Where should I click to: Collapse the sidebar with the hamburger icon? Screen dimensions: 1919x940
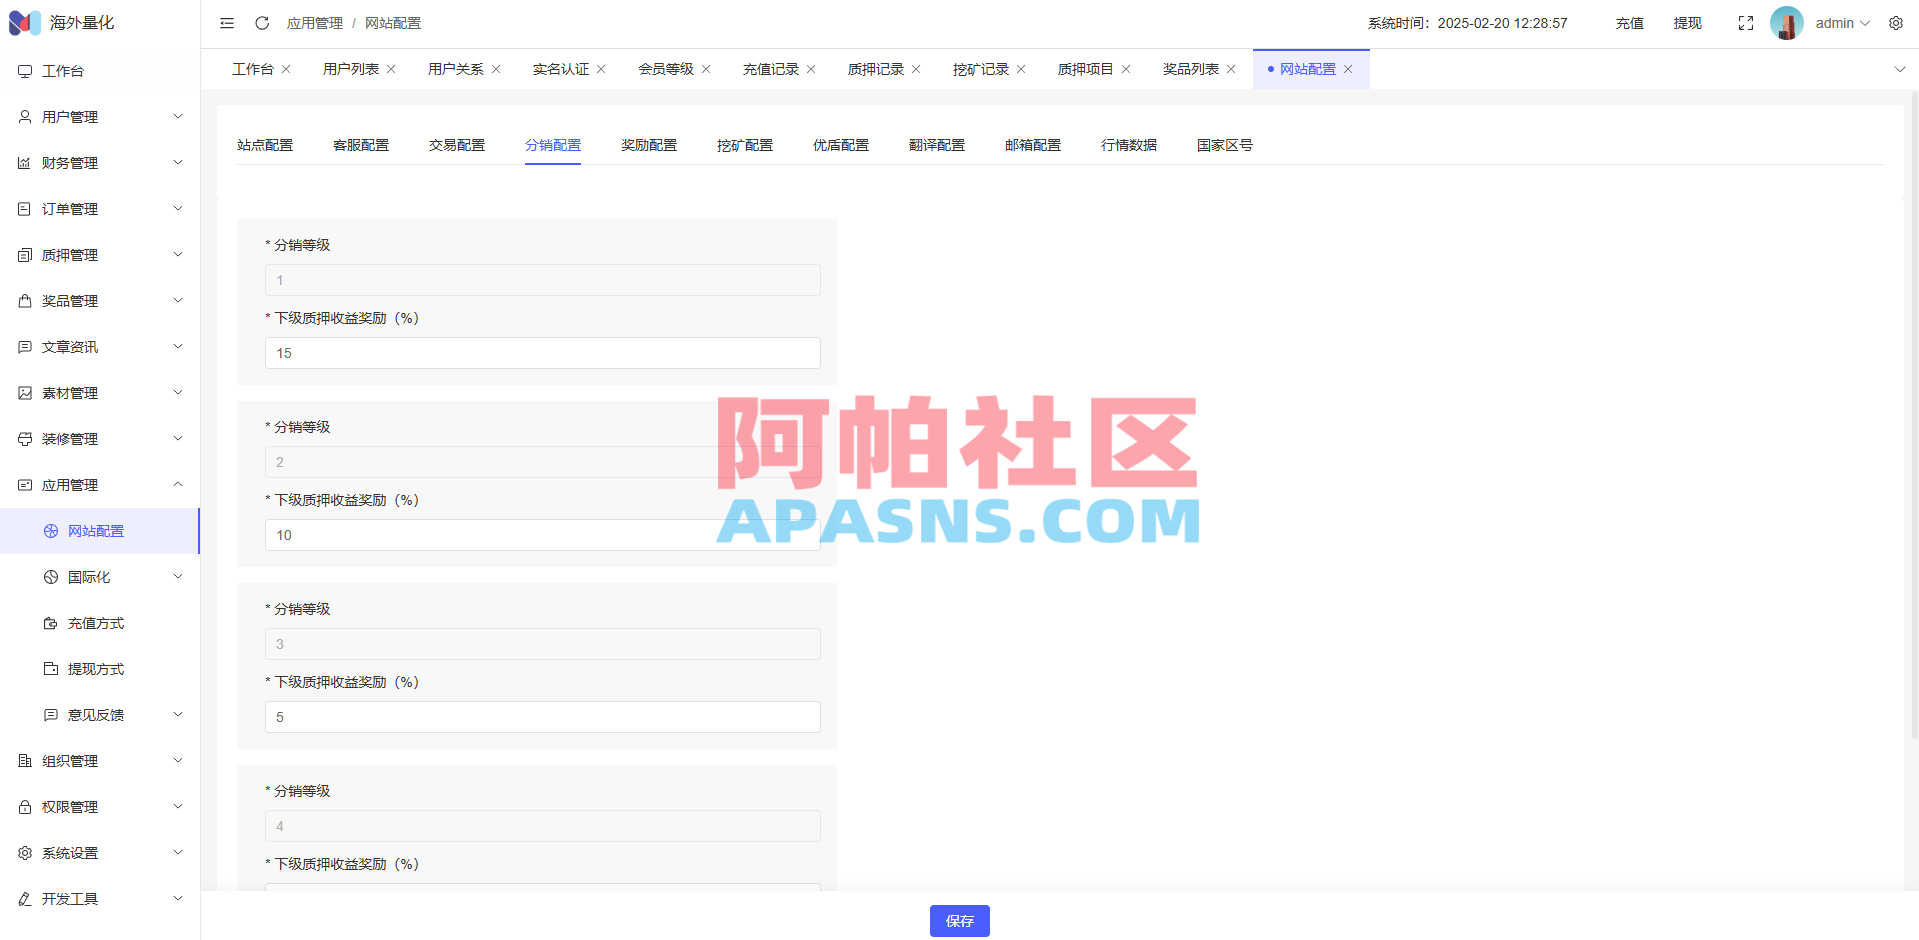[226, 22]
